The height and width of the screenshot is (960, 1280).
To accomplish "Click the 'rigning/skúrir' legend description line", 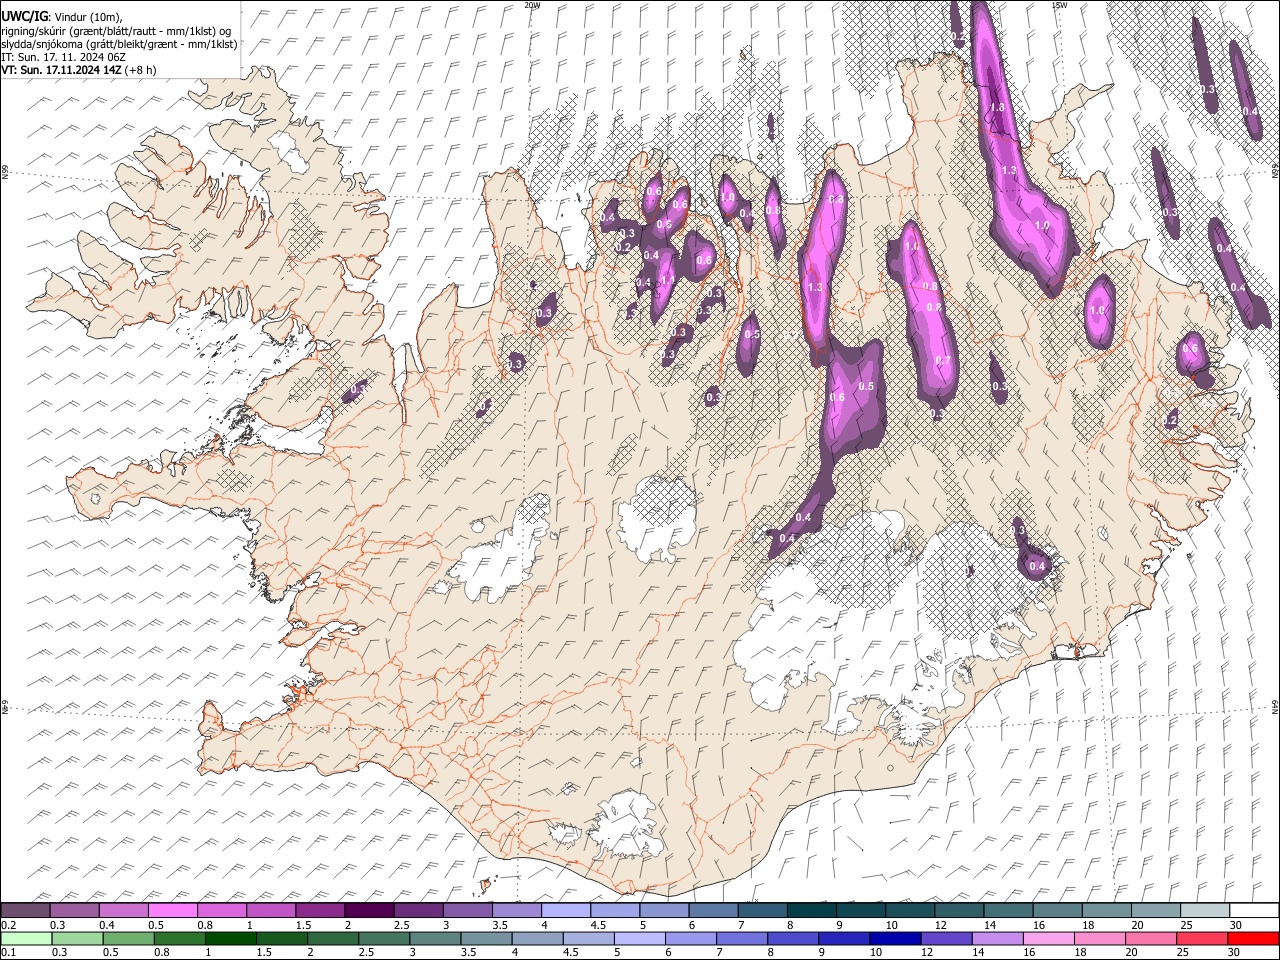I will tap(116, 31).
